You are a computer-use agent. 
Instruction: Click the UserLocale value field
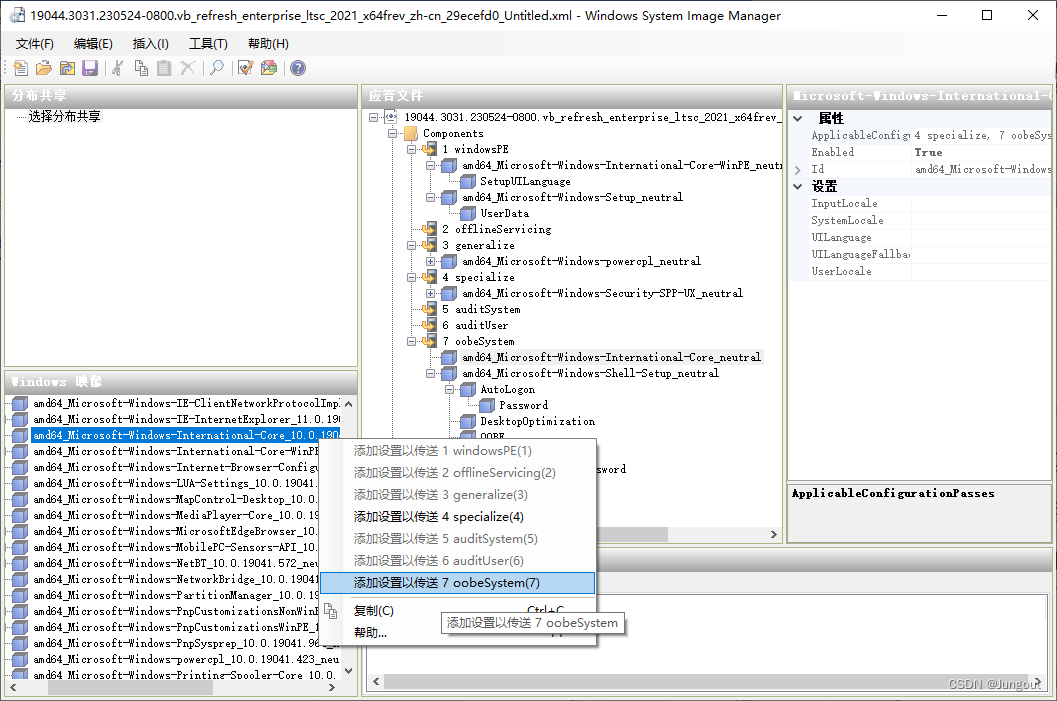click(981, 272)
